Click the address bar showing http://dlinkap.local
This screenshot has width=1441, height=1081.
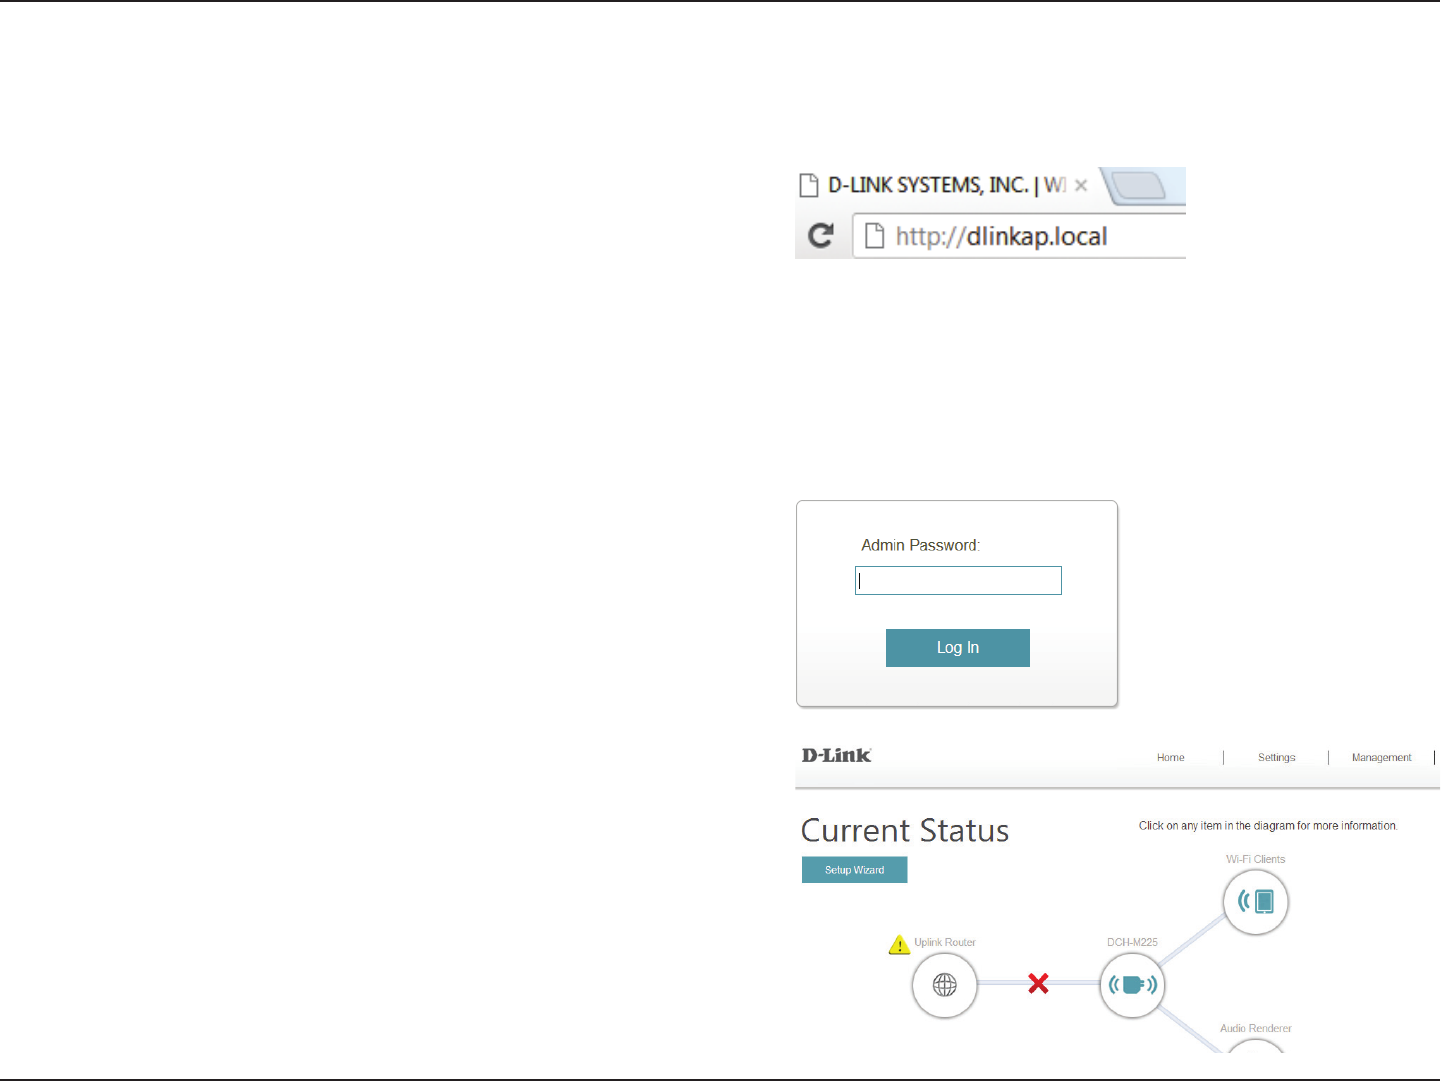(1019, 236)
